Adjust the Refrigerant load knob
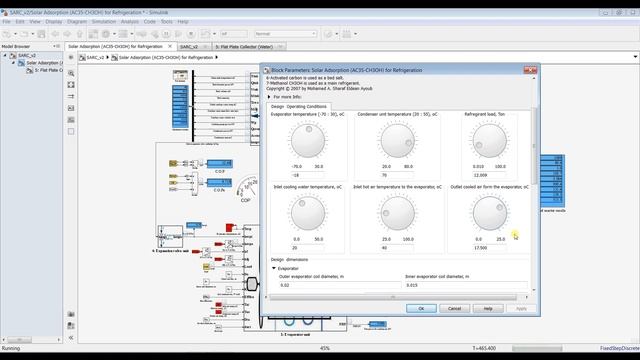640x360 pixels. point(489,141)
